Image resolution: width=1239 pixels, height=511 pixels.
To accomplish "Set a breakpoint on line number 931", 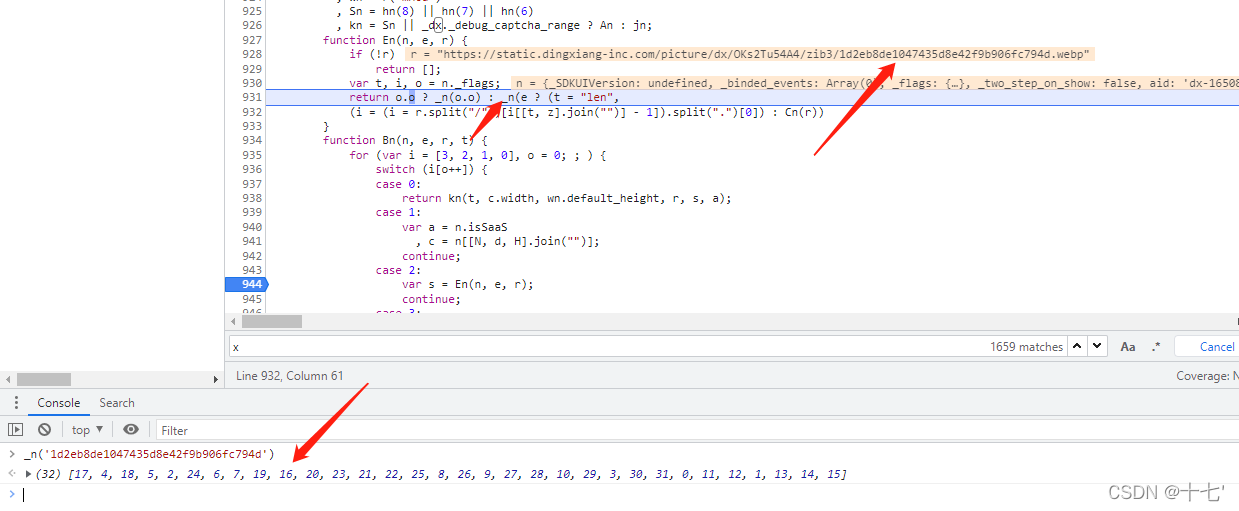I will coord(251,97).
